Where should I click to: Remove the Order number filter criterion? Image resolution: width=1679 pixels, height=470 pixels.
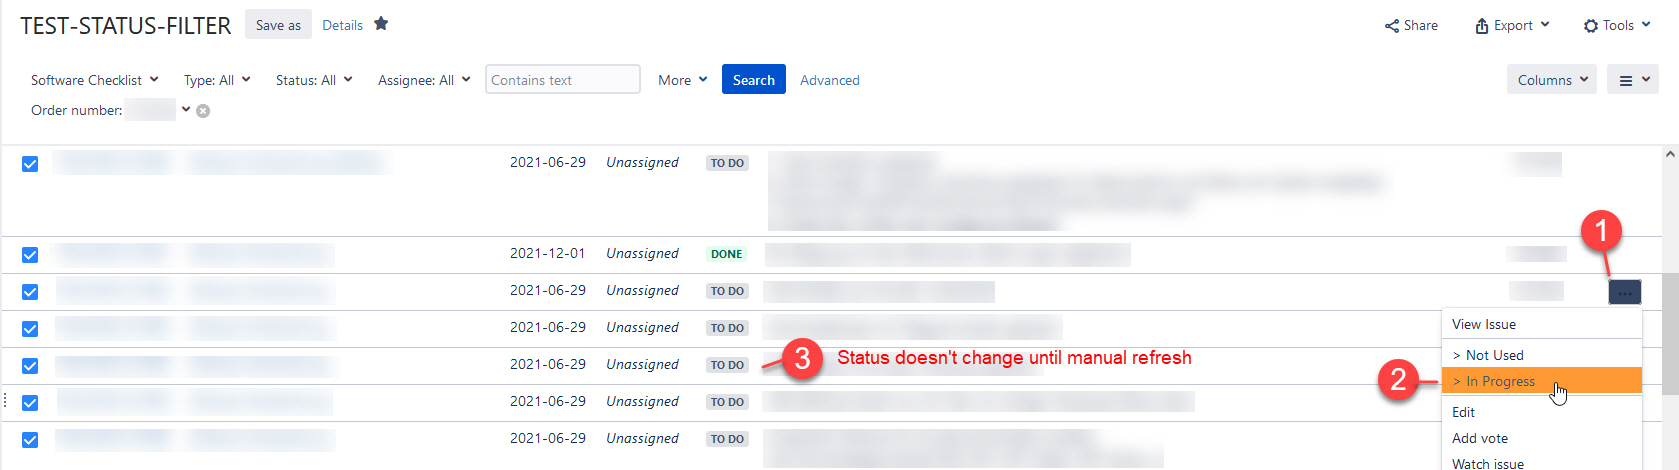203,111
